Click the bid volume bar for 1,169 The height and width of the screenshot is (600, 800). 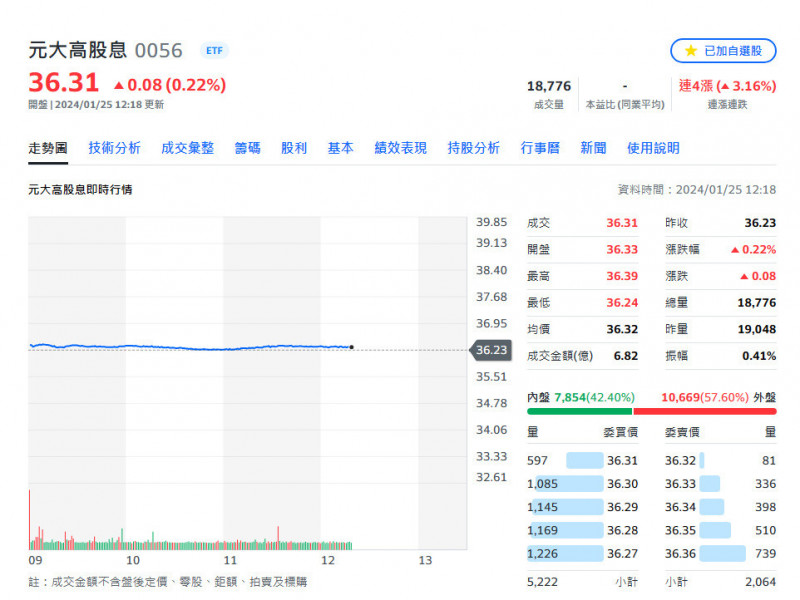pos(566,530)
